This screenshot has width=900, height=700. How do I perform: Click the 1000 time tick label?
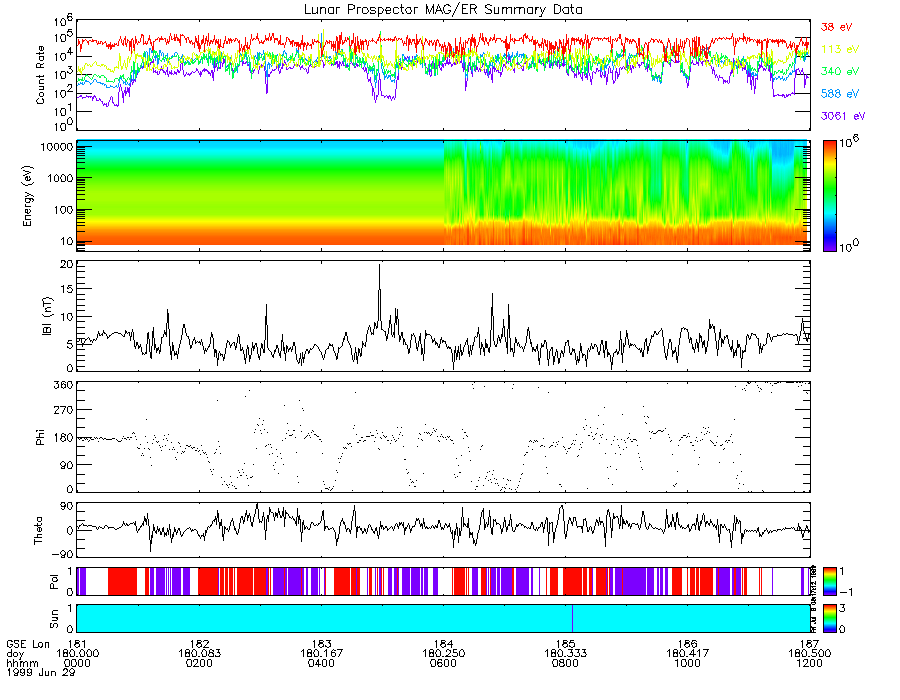point(686,661)
